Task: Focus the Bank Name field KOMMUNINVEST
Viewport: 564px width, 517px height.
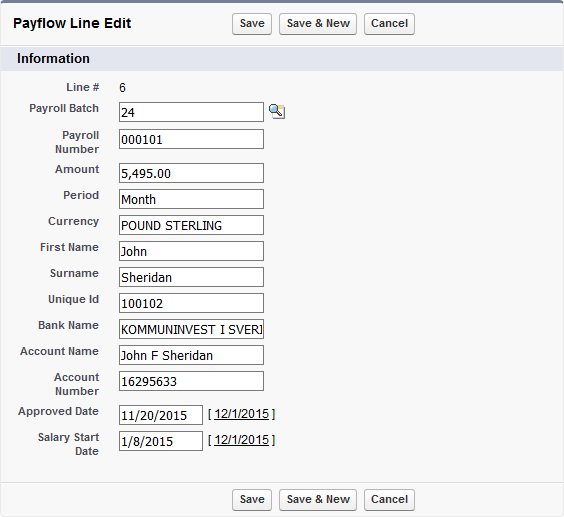Action: point(191,329)
